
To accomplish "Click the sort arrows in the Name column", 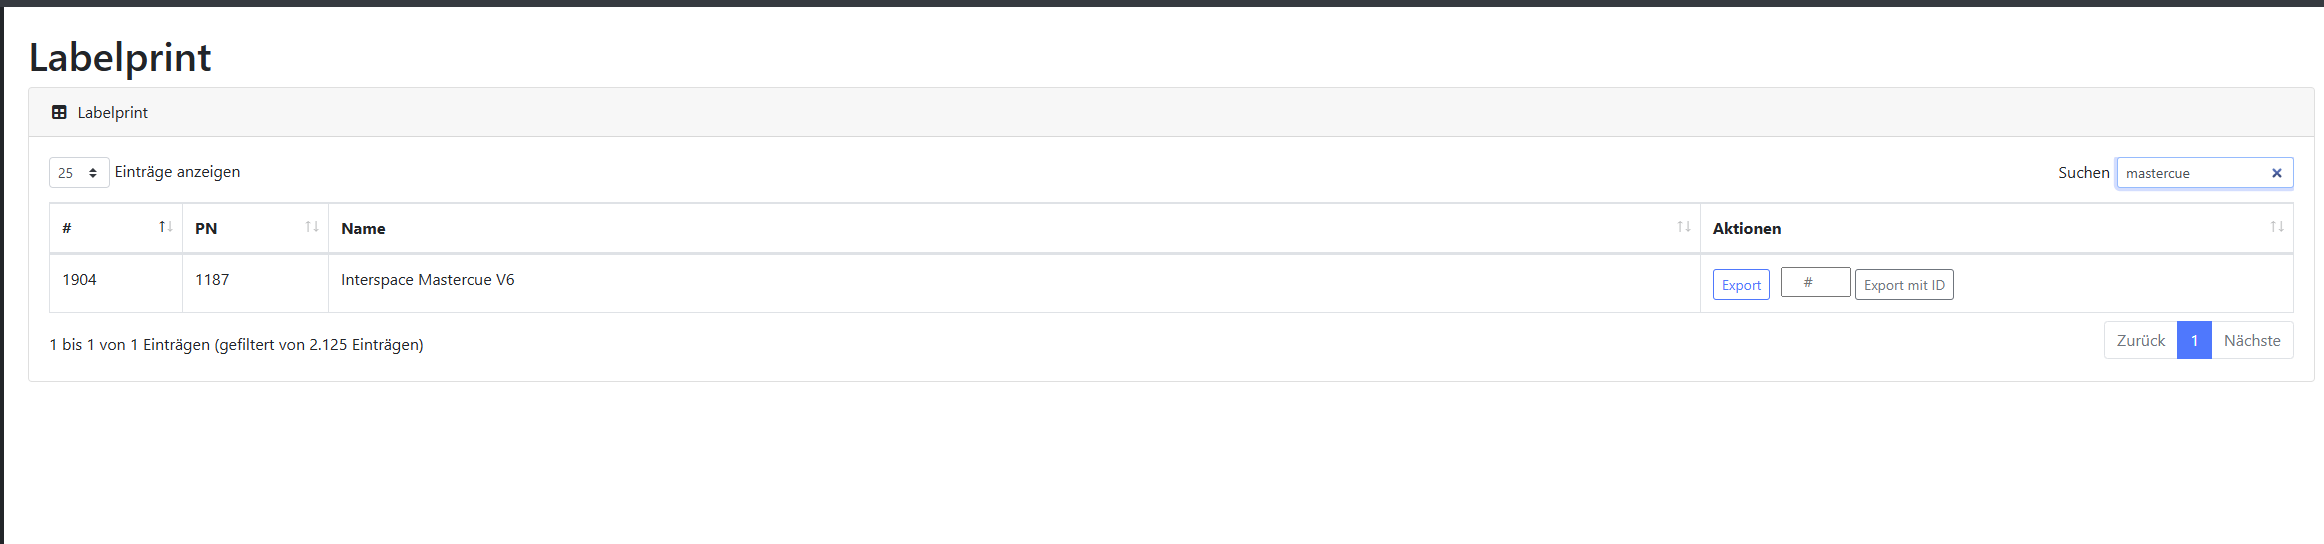I will click(x=1684, y=227).
